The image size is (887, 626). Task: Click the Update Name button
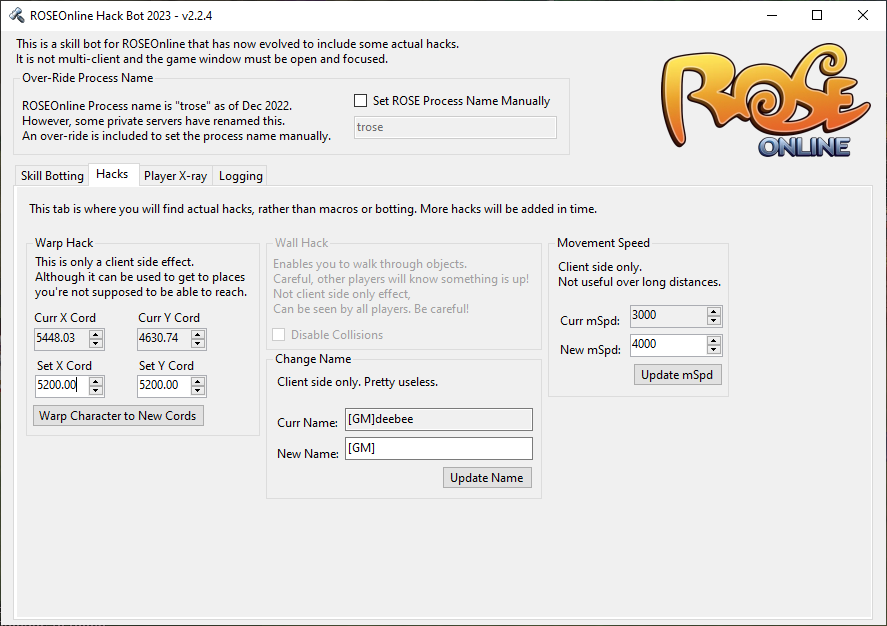(487, 478)
